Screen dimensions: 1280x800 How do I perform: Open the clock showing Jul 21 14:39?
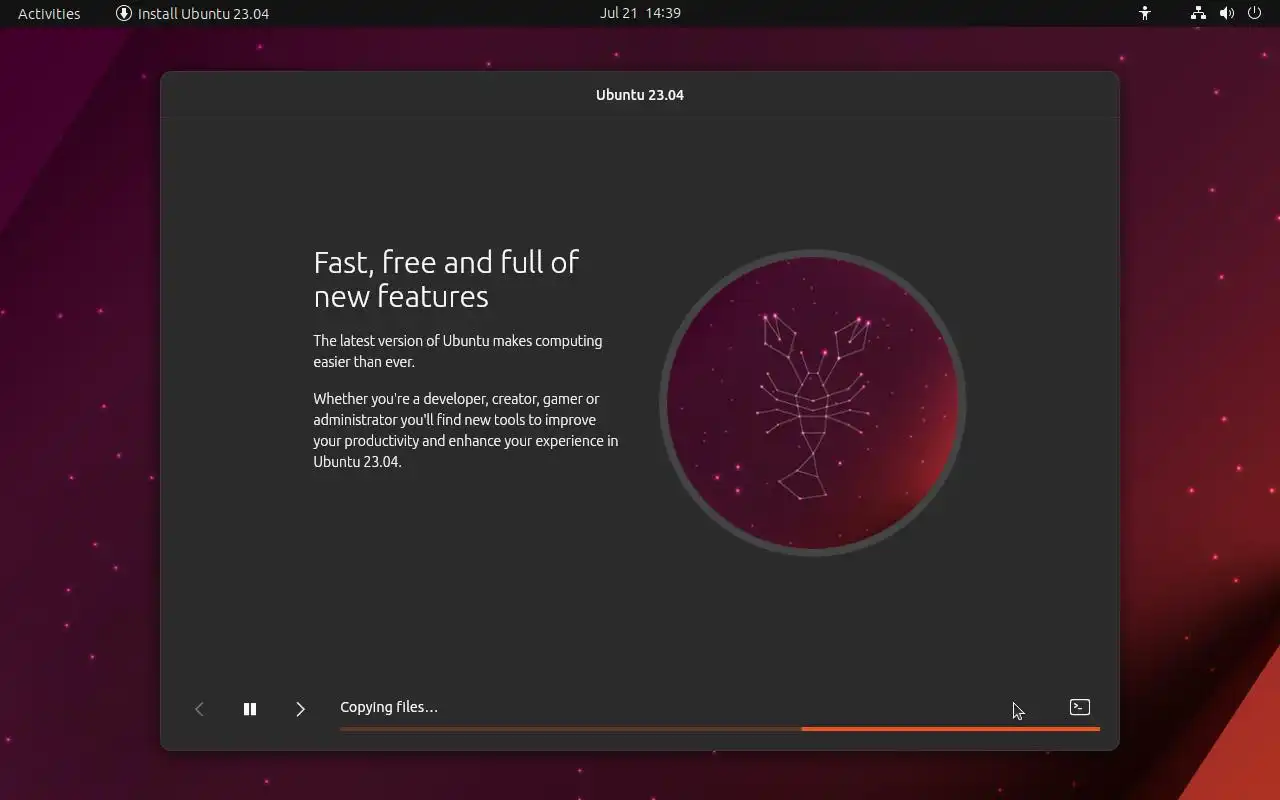coord(640,13)
